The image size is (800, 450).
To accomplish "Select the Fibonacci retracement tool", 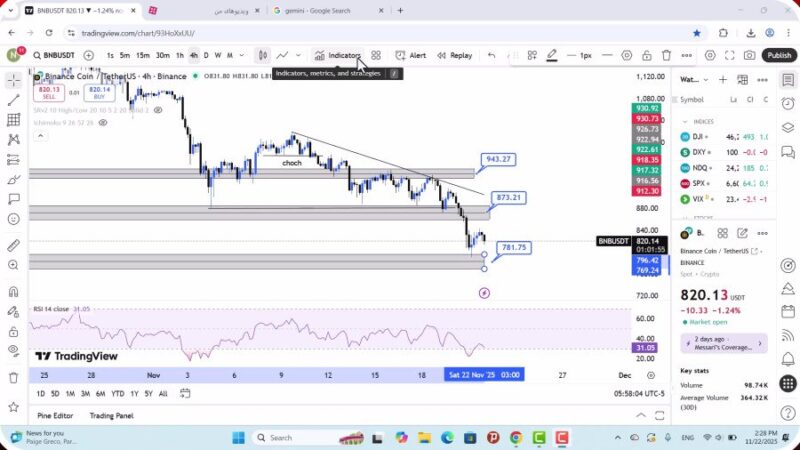I will tap(13, 120).
